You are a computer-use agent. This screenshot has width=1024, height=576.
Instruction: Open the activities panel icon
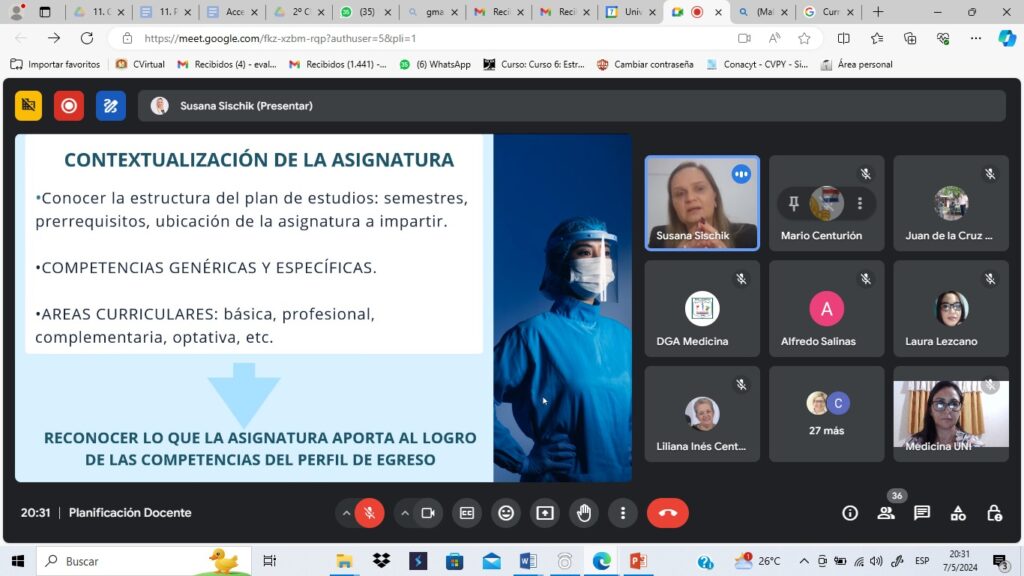[958, 513]
